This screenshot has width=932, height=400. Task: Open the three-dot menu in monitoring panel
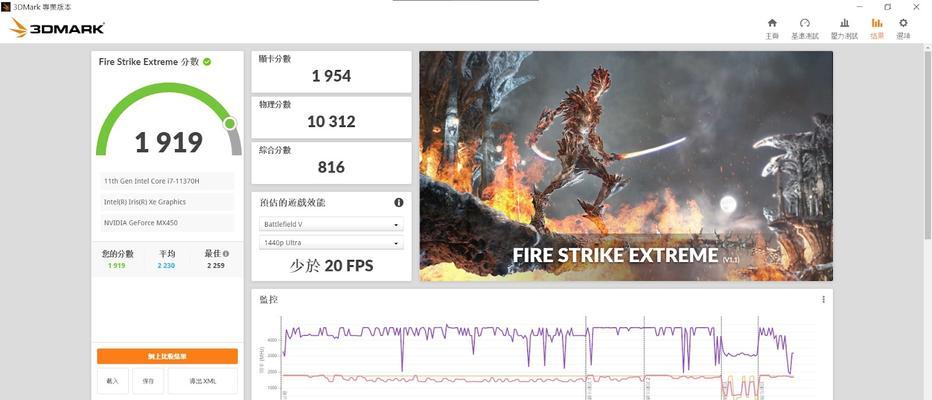(823, 300)
